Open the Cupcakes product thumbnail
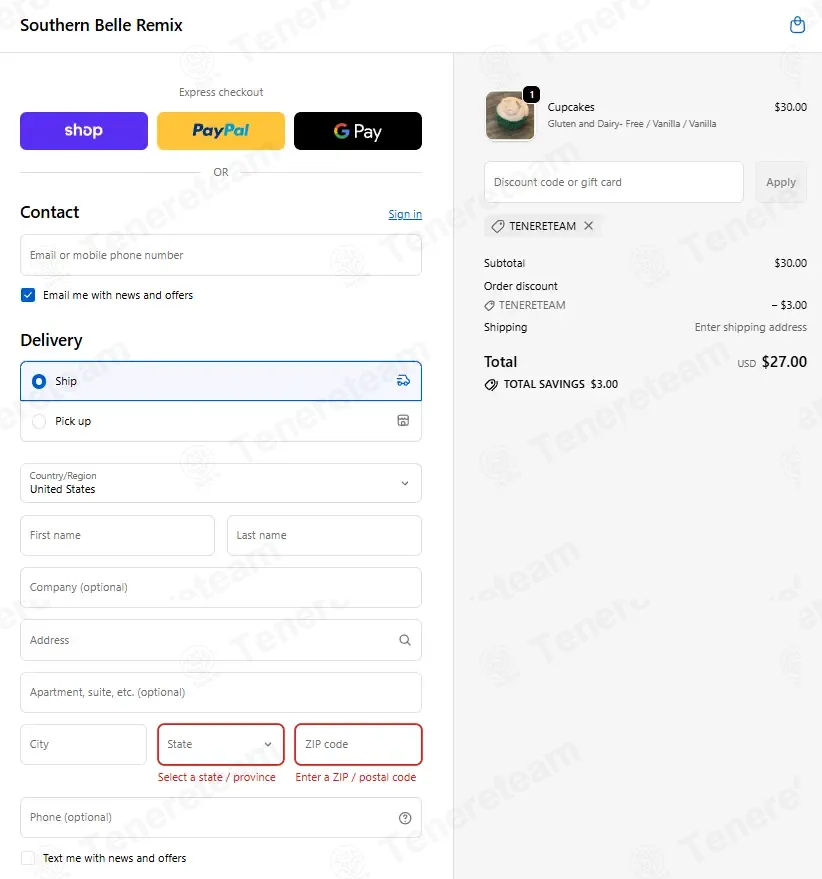Viewport: 822px width, 879px height. (x=510, y=115)
